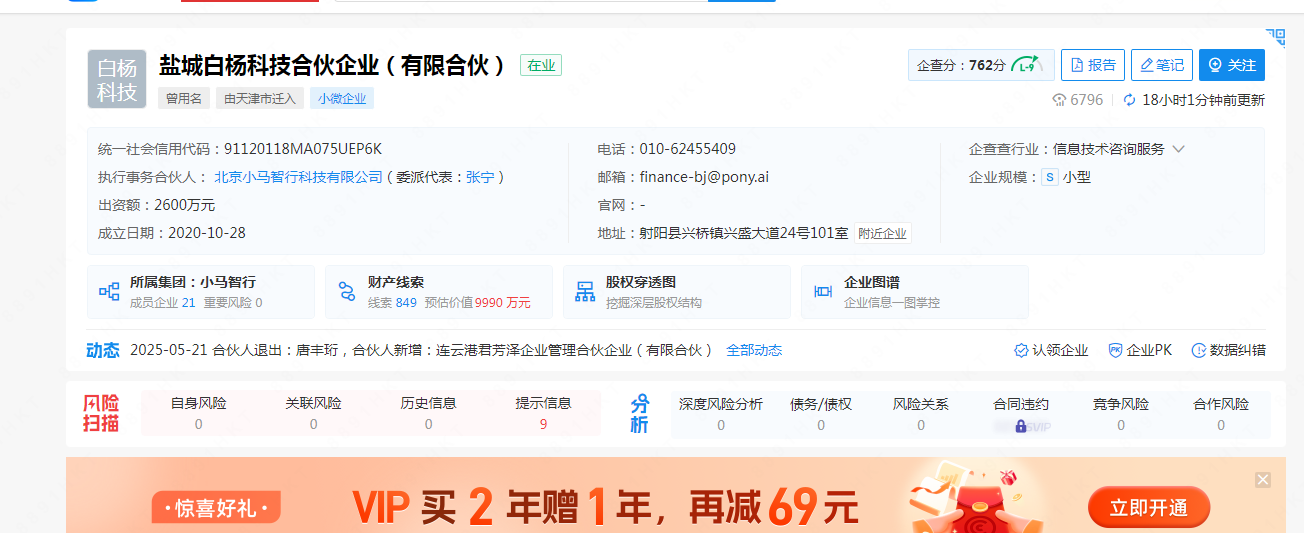Click the 在业 status tag
Image resolution: width=1304 pixels, height=533 pixels.
click(x=541, y=65)
